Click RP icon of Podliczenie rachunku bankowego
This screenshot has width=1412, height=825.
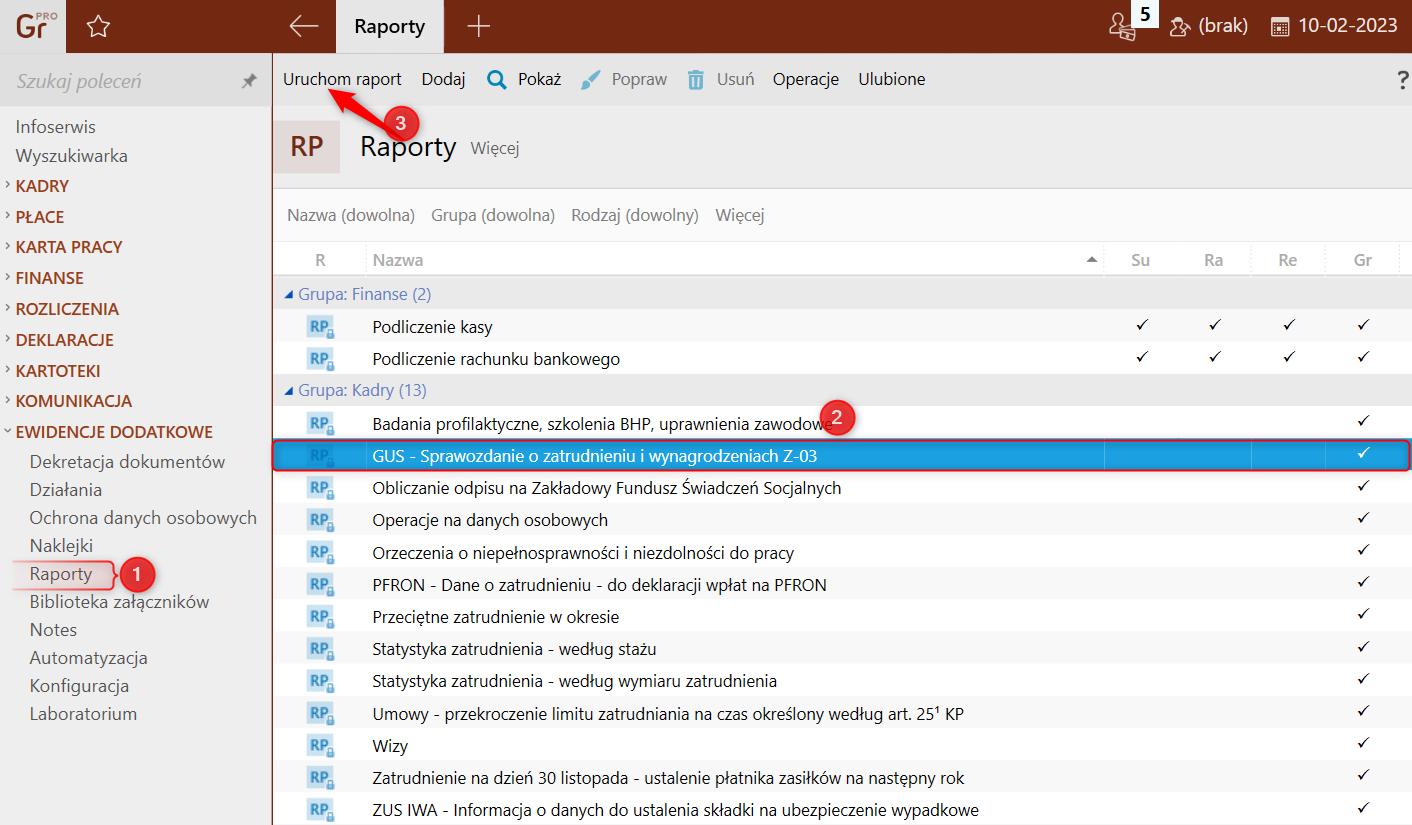(320, 359)
